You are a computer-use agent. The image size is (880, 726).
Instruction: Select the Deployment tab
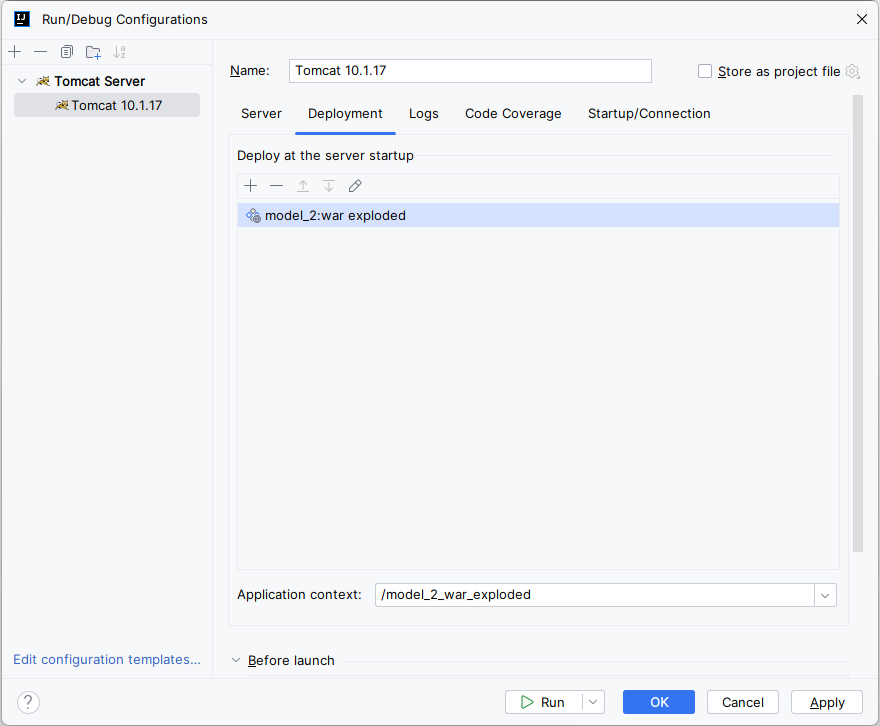tap(345, 114)
